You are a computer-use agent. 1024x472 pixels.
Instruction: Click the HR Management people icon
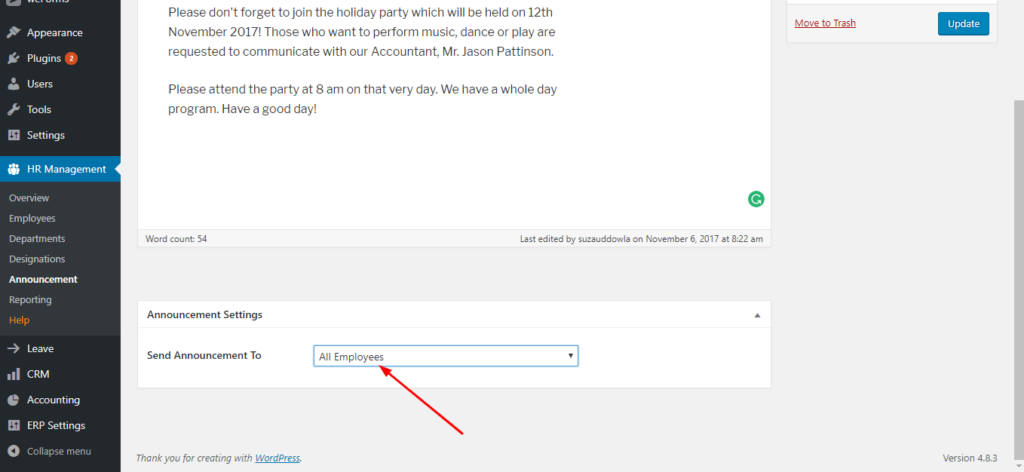click(x=14, y=169)
